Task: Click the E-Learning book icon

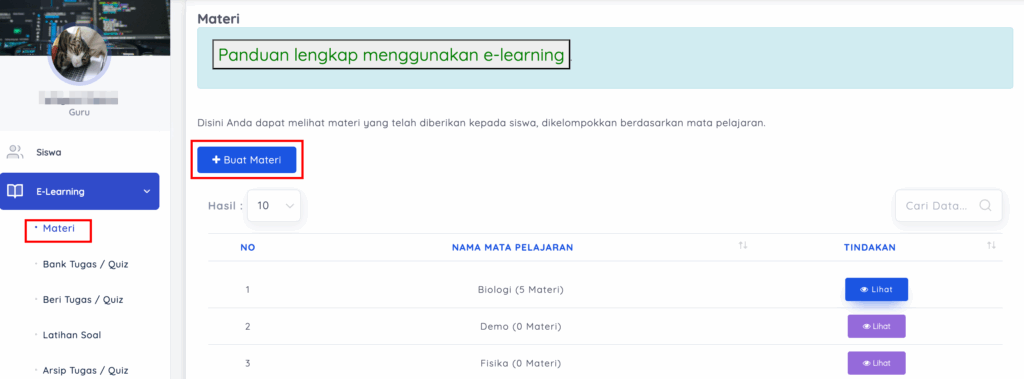Action: [14, 191]
